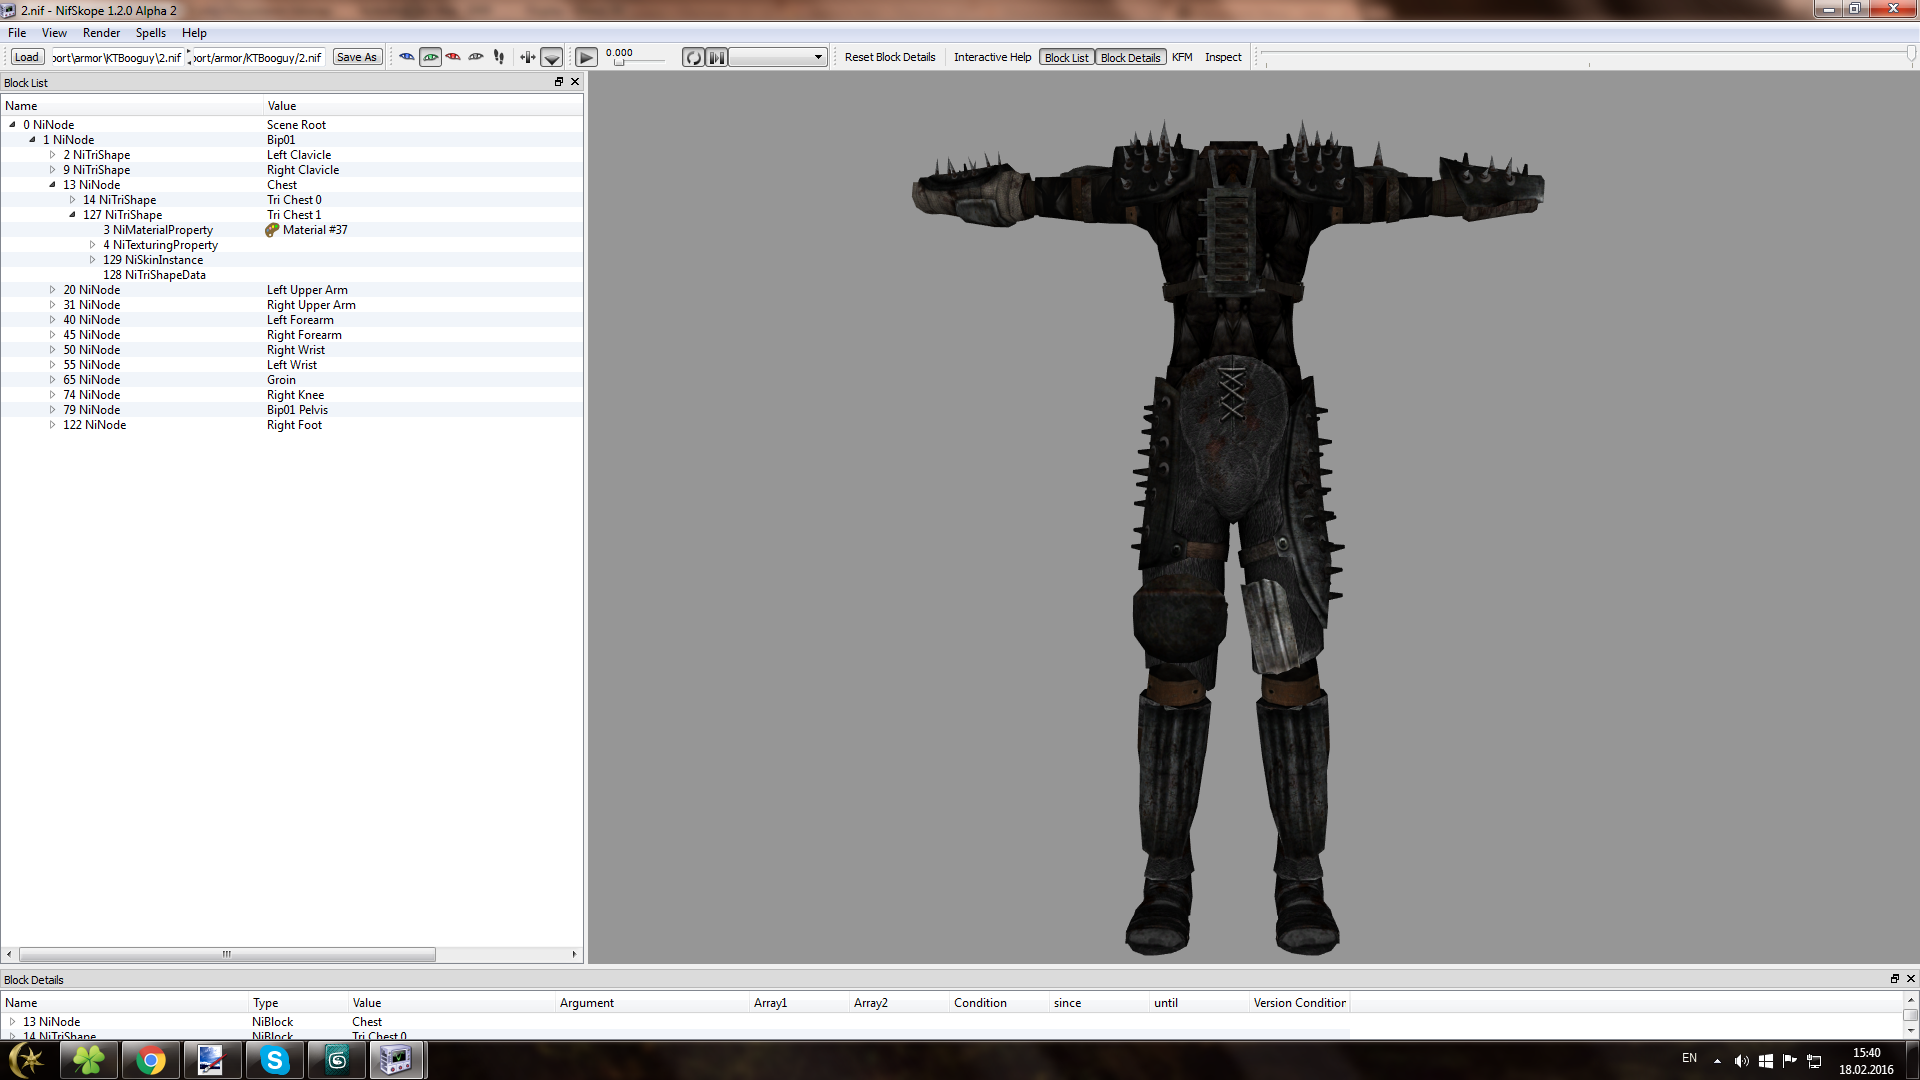Click the load file path field
This screenshot has height=1080, width=1920.
[117, 57]
